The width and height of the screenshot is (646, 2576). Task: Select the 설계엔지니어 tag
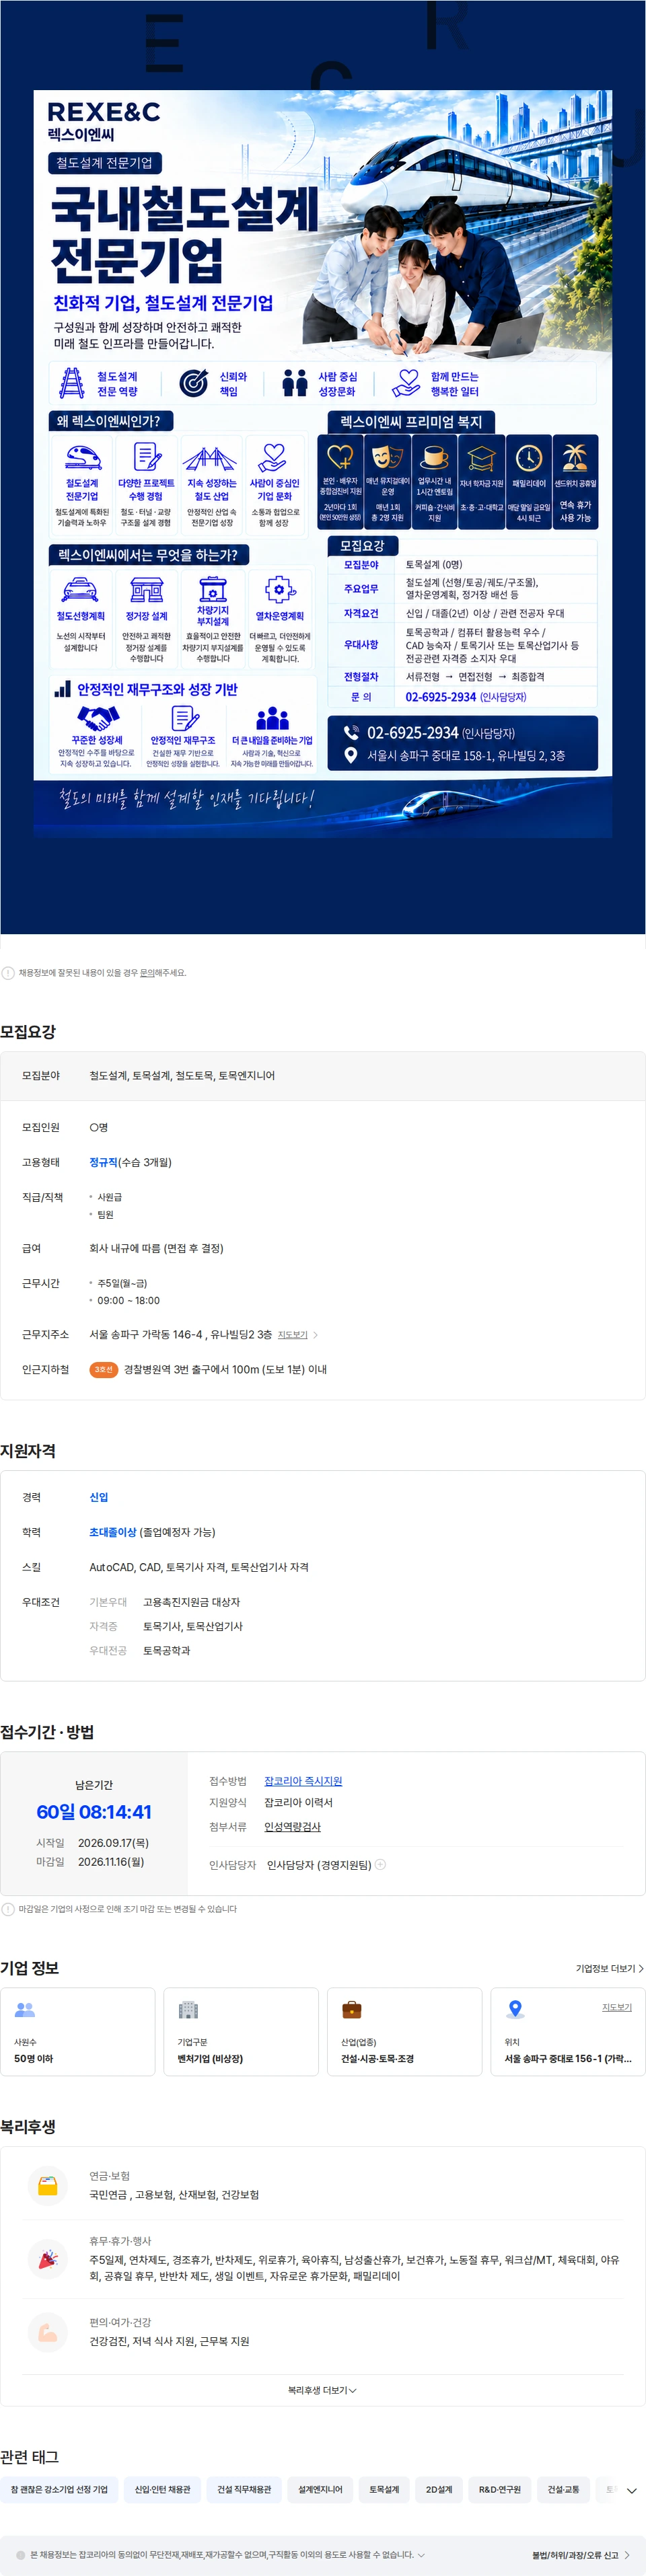pyautogui.click(x=320, y=2489)
